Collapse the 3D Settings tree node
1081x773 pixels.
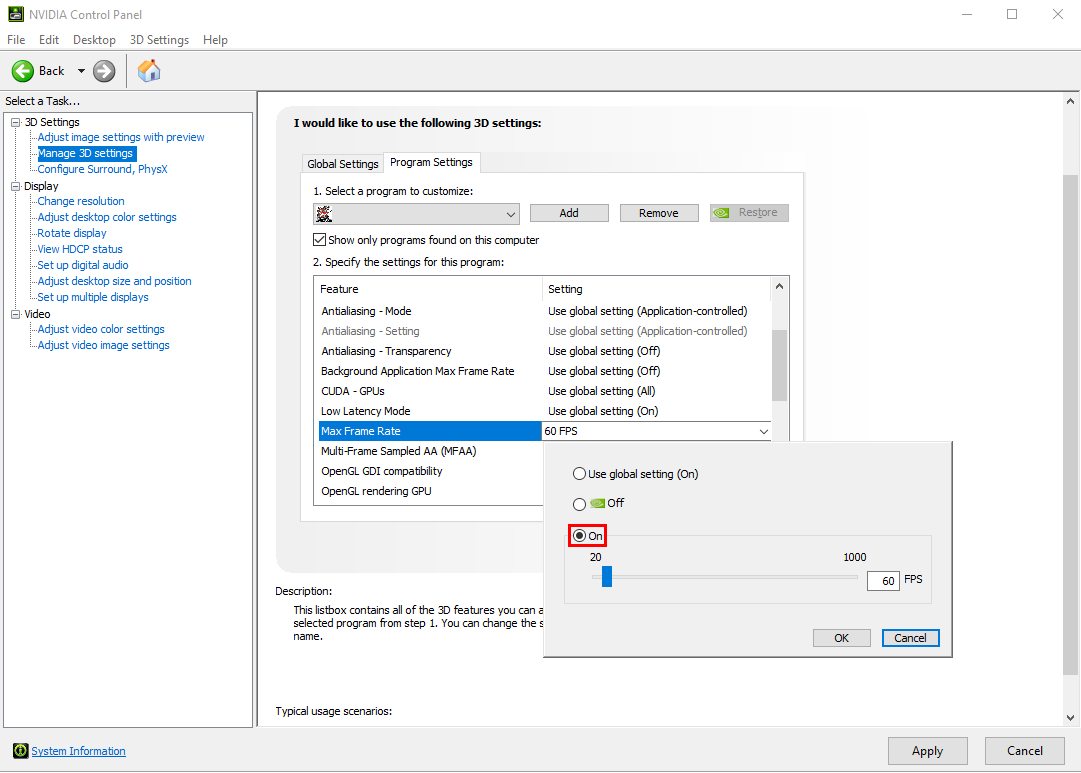pyautogui.click(x=15, y=122)
